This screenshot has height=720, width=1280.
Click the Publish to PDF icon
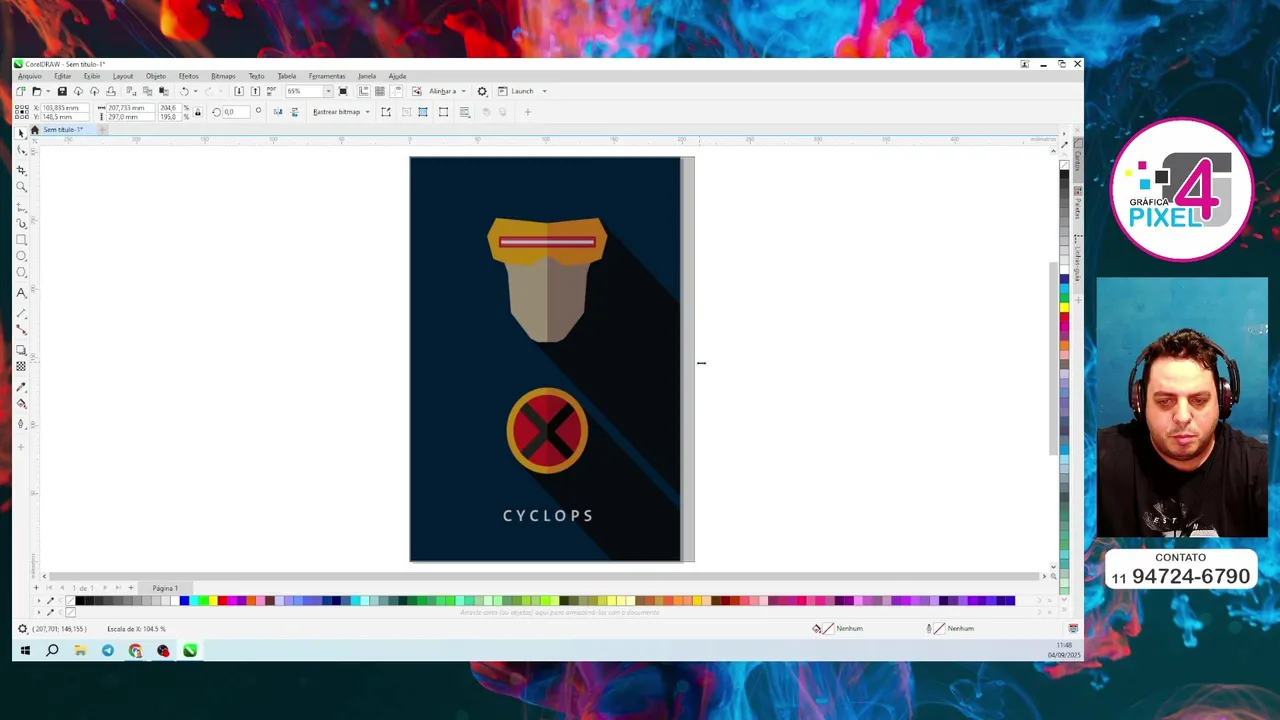point(271,91)
